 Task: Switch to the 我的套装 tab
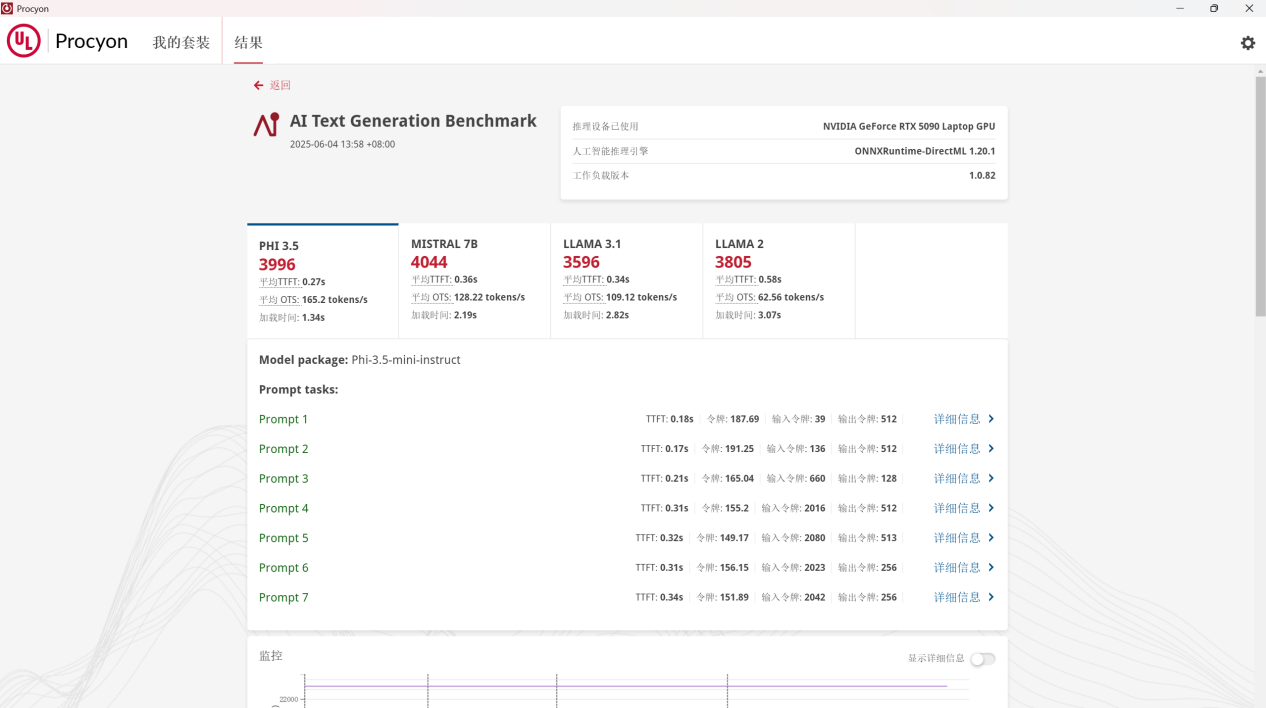181,43
